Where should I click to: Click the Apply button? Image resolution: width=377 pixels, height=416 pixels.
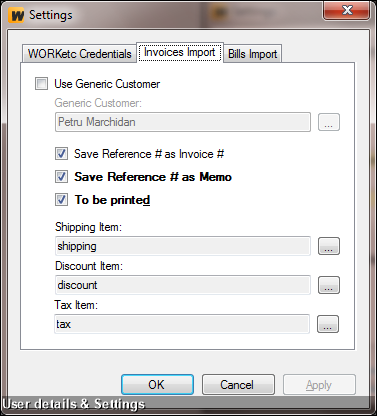319,385
